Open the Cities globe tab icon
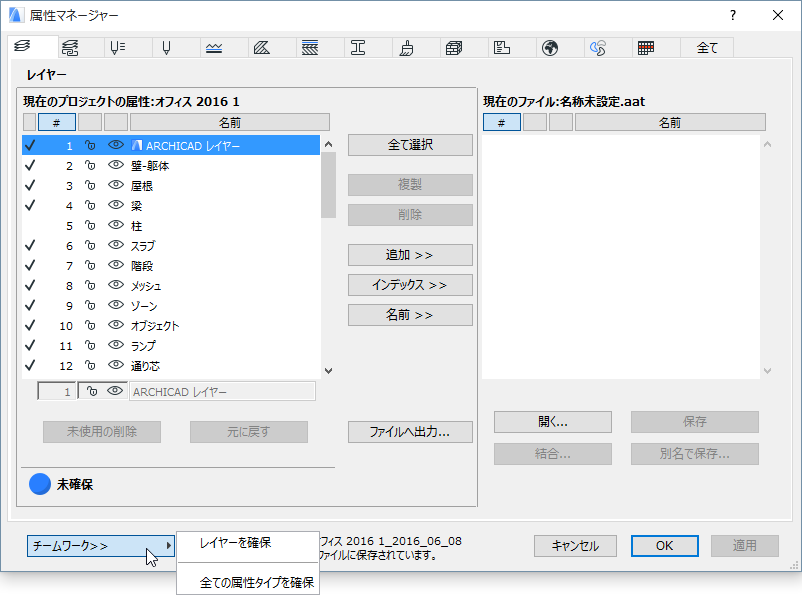The height and width of the screenshot is (595, 802). point(550,48)
